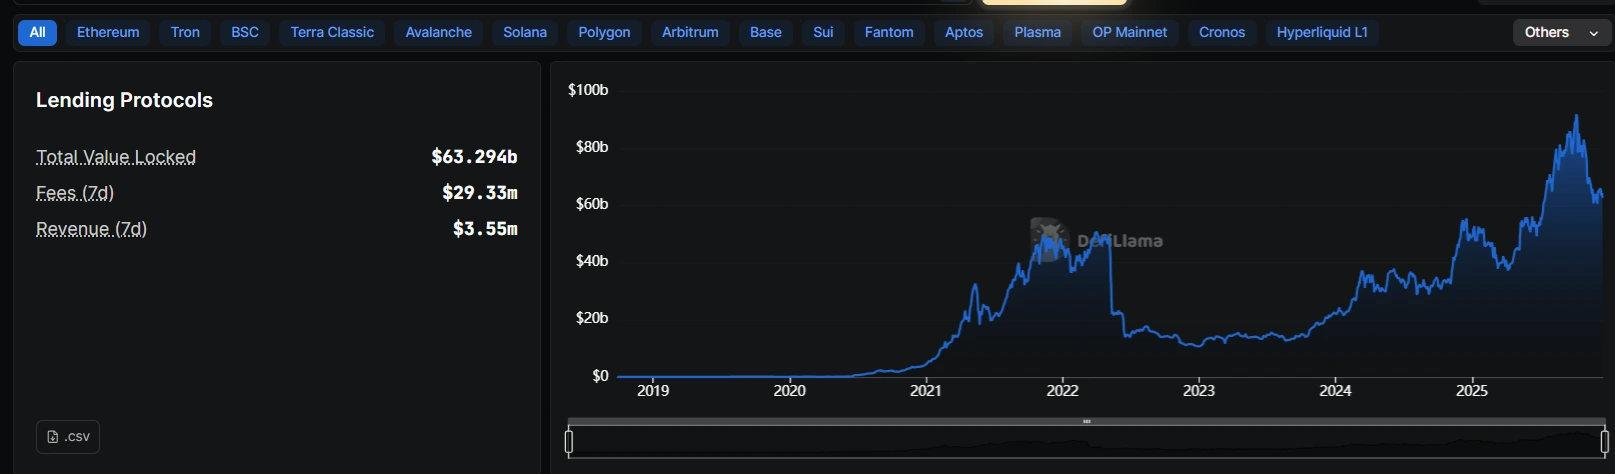The height and width of the screenshot is (474, 1615).
Task: Switch to the Tron chain filter
Action: click(x=185, y=32)
